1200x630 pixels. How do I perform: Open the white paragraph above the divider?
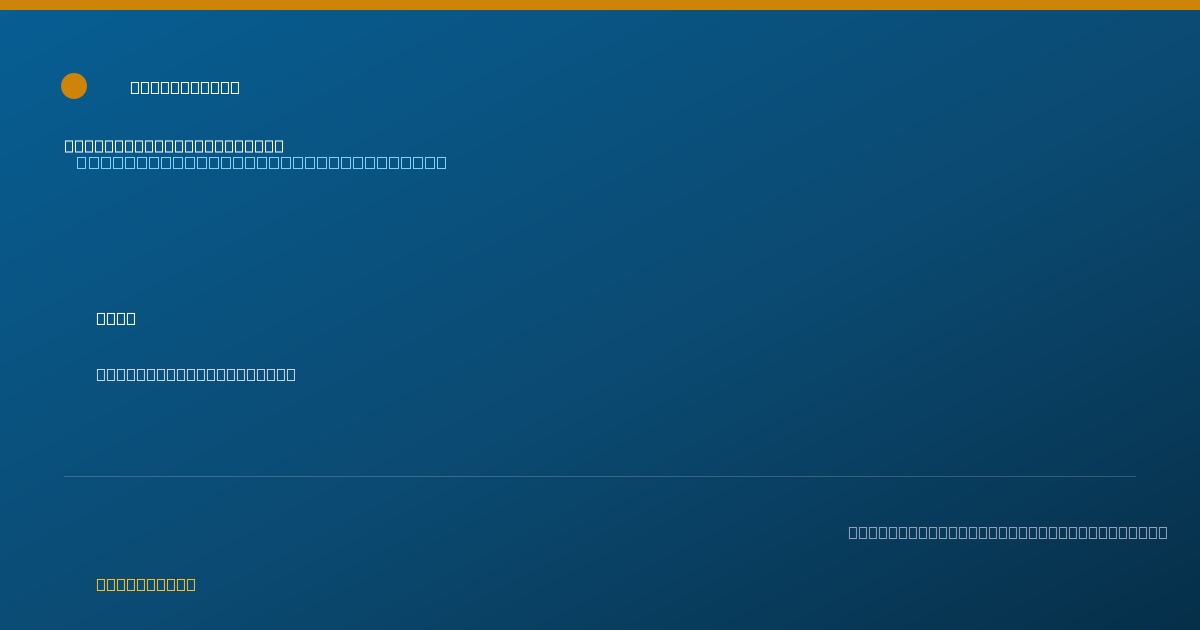196,374
